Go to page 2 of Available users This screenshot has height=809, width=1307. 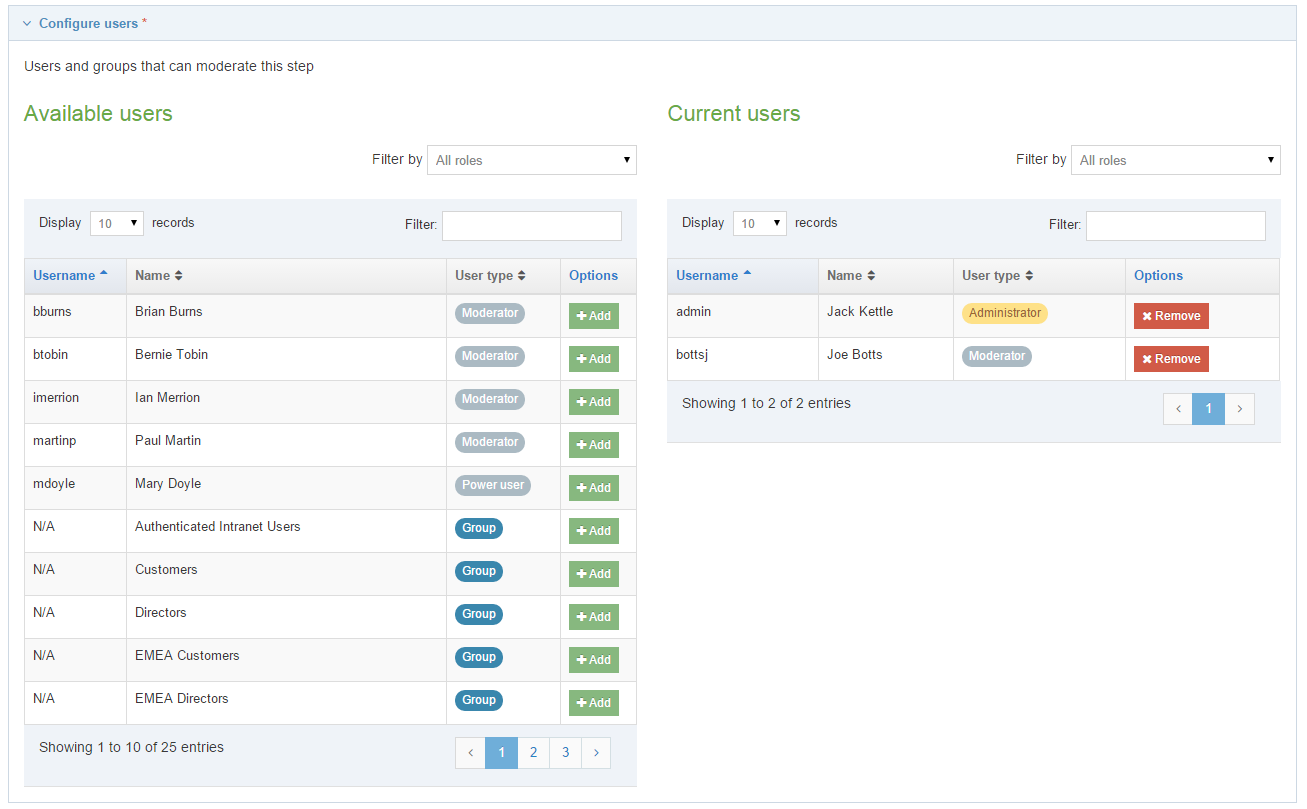click(x=533, y=753)
